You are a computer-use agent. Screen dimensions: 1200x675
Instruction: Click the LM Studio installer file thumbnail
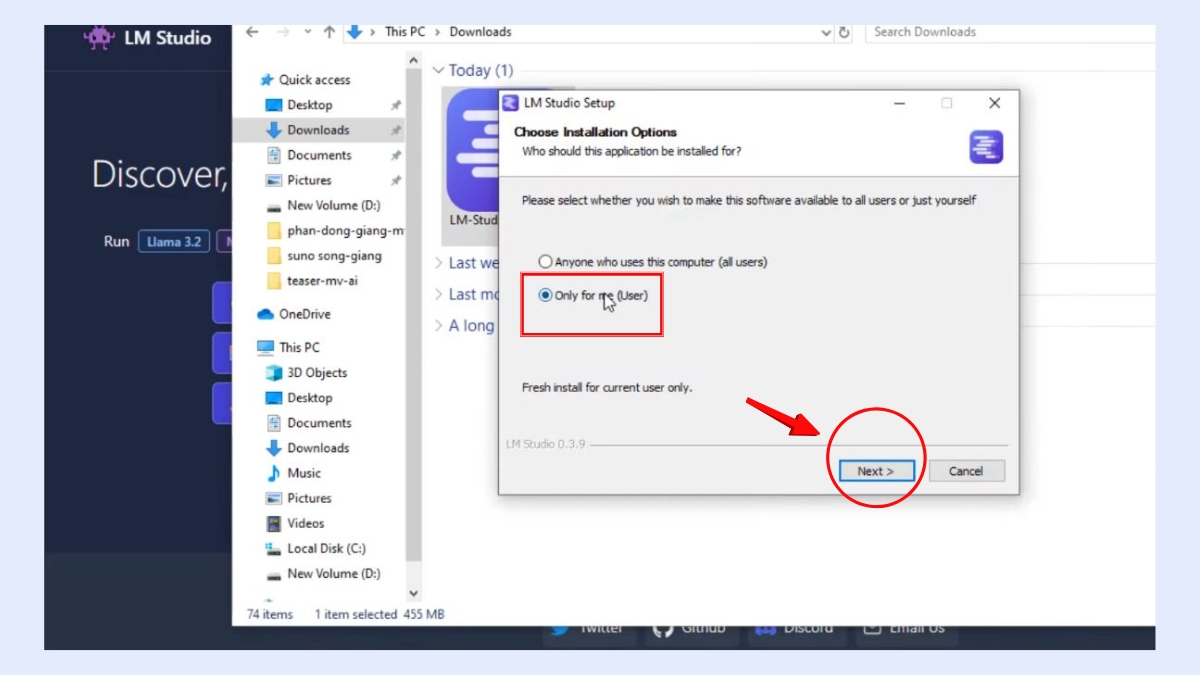(472, 150)
